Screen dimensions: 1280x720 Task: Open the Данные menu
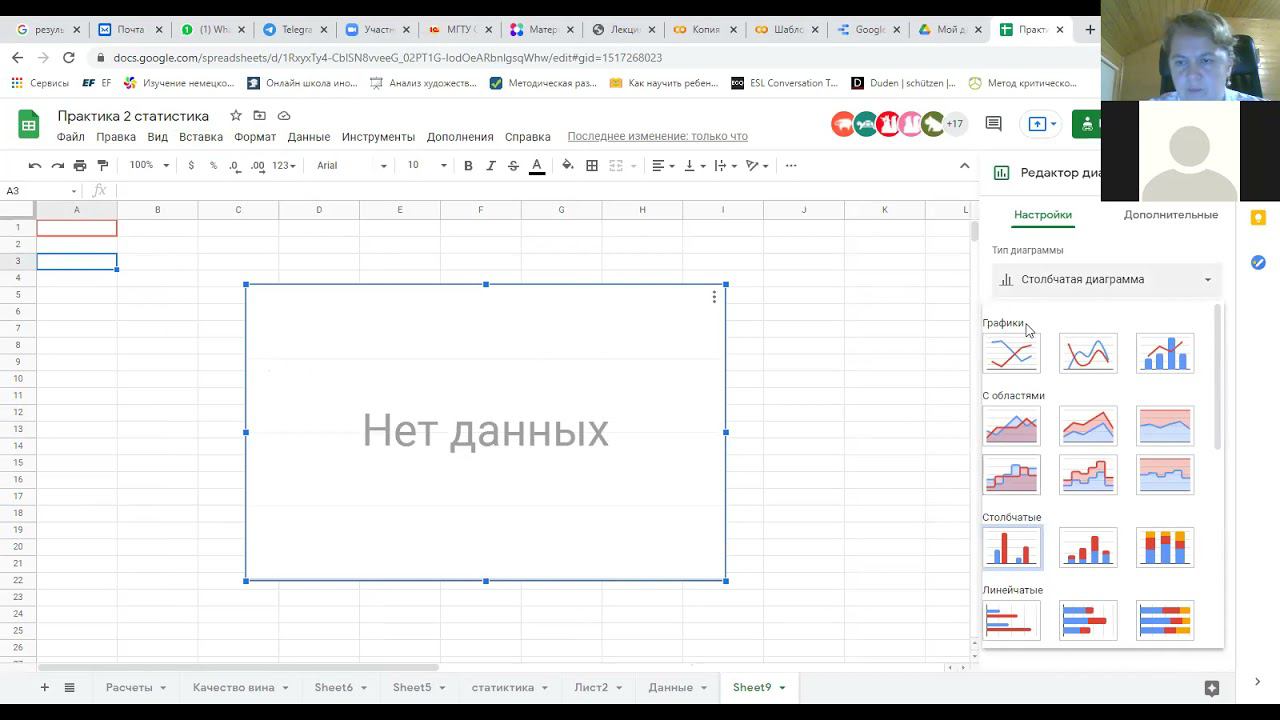[x=309, y=137]
